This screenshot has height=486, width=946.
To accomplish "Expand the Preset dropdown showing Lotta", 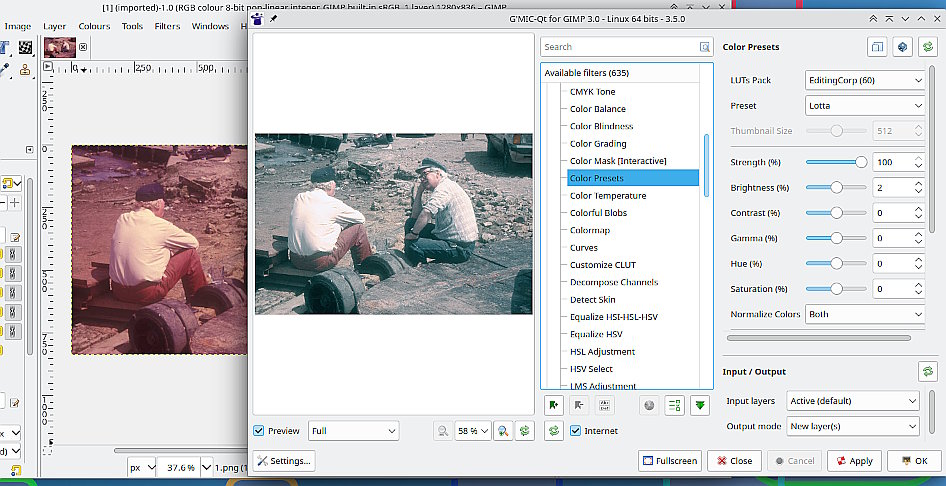I will coord(864,105).
